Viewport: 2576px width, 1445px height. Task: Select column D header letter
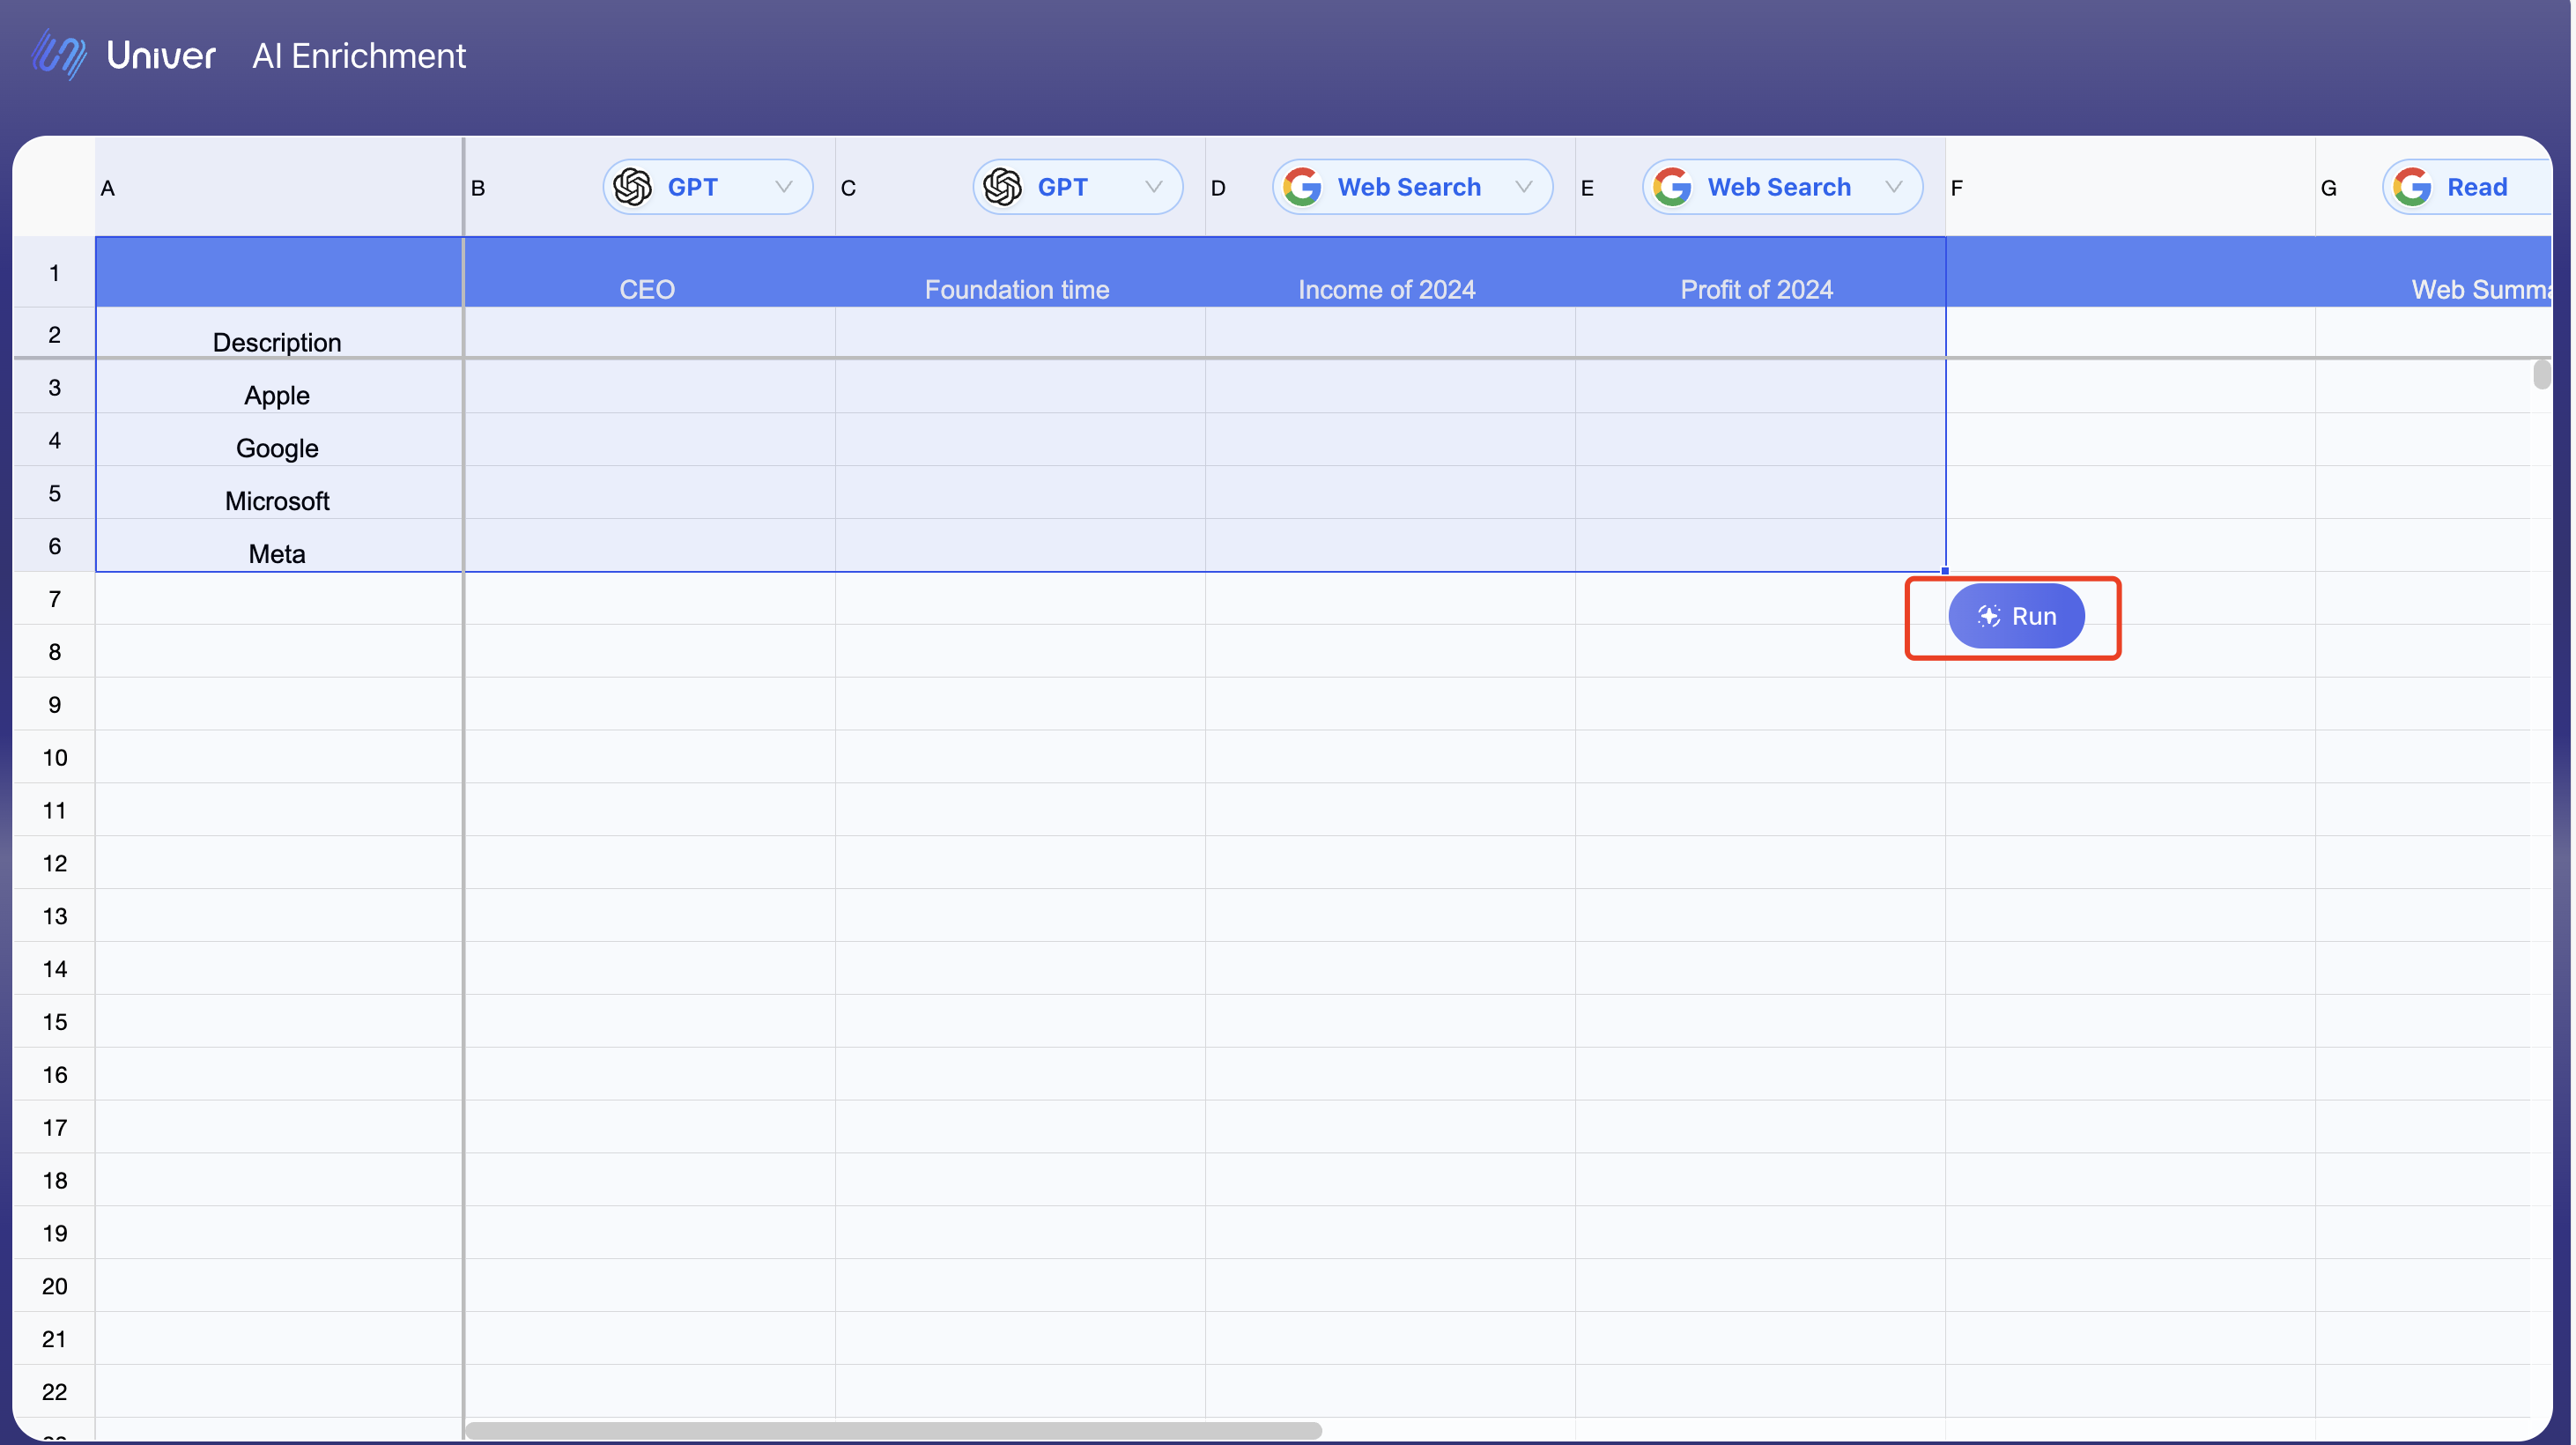pos(1218,188)
